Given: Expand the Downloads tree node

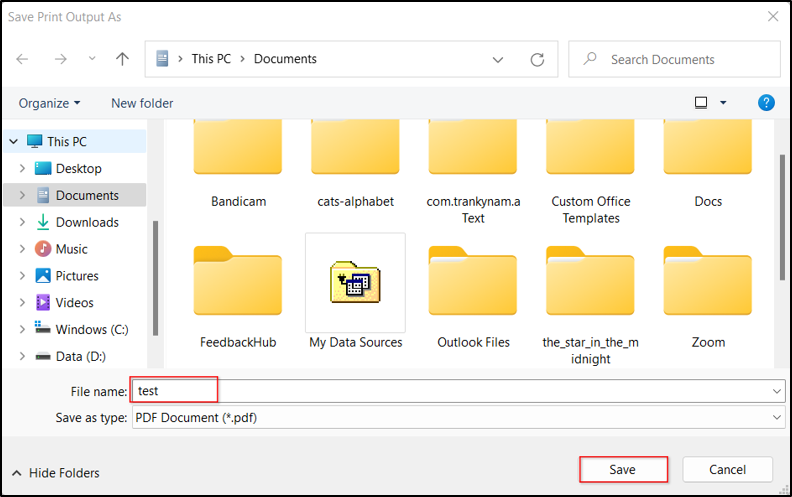Looking at the screenshot, I should 22,222.
